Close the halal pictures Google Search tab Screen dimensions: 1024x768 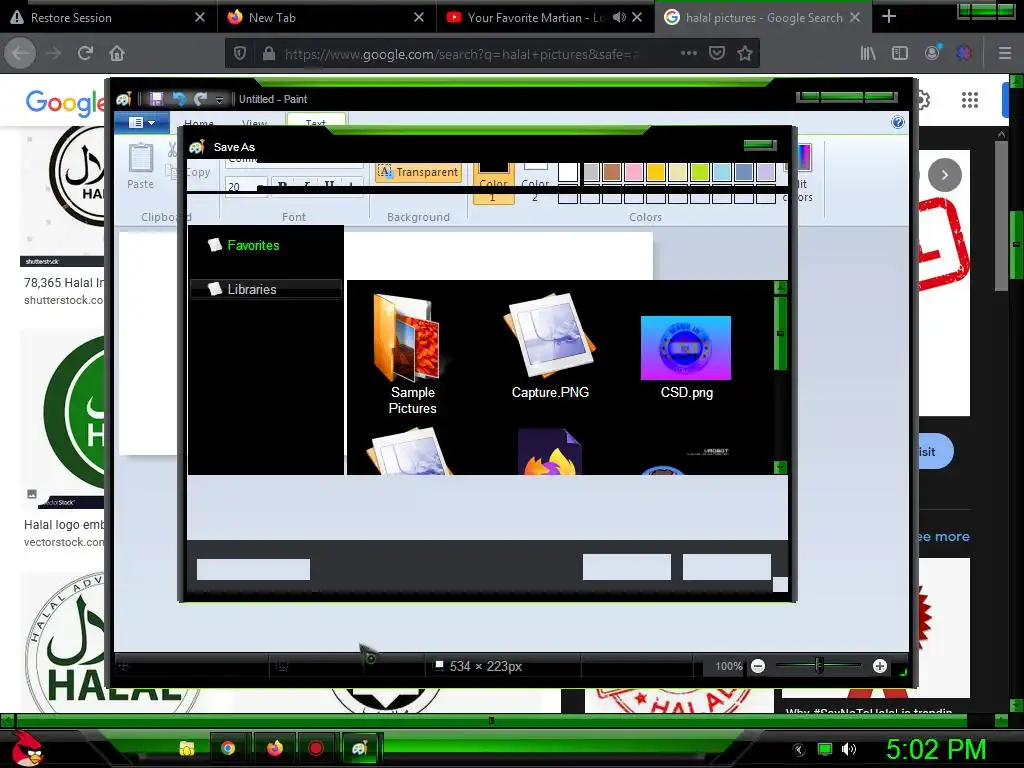tap(855, 18)
